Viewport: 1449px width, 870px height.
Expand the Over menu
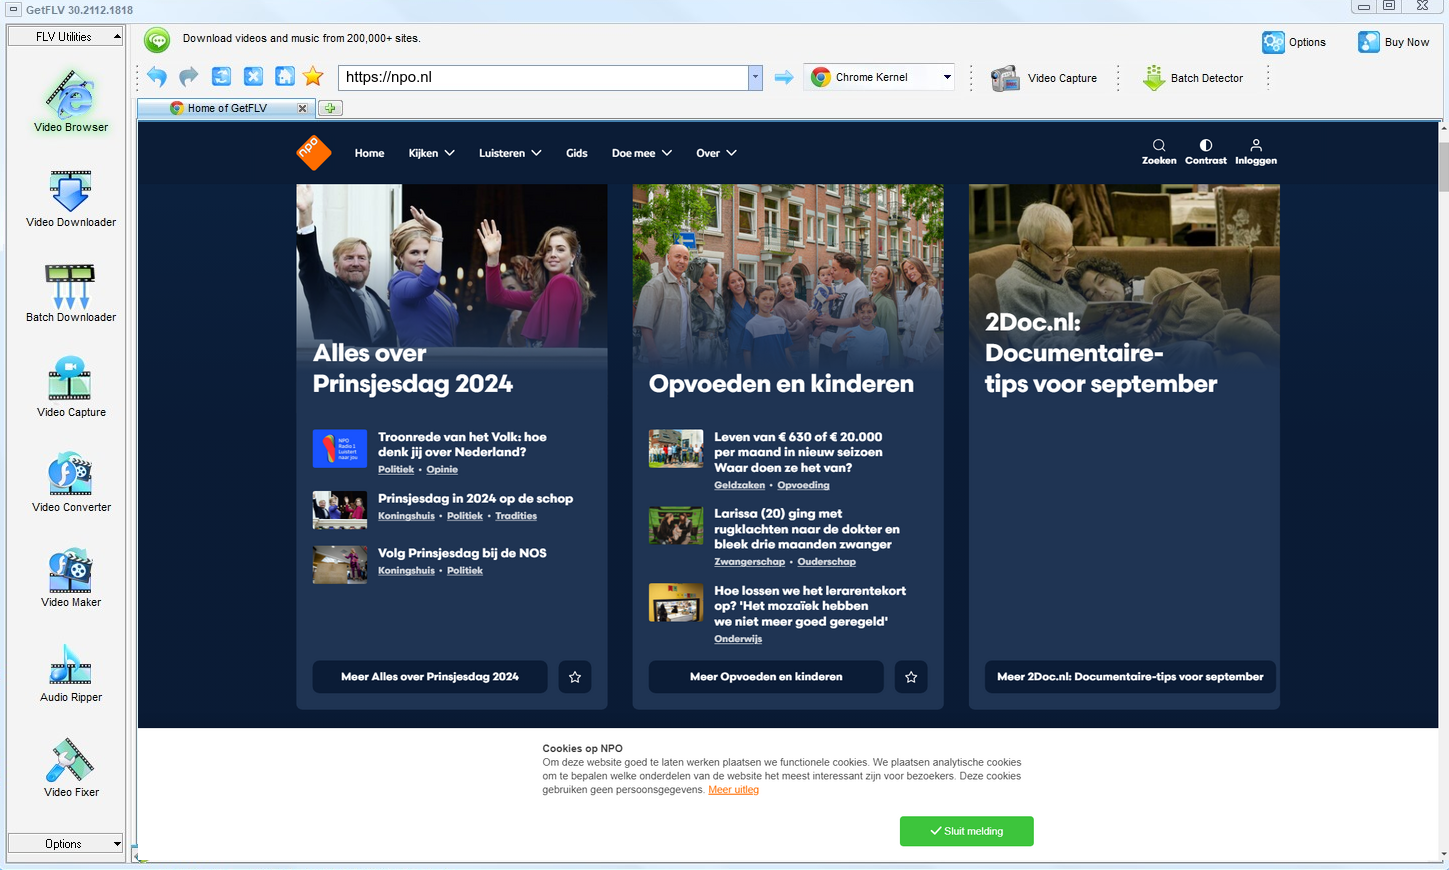[716, 153]
